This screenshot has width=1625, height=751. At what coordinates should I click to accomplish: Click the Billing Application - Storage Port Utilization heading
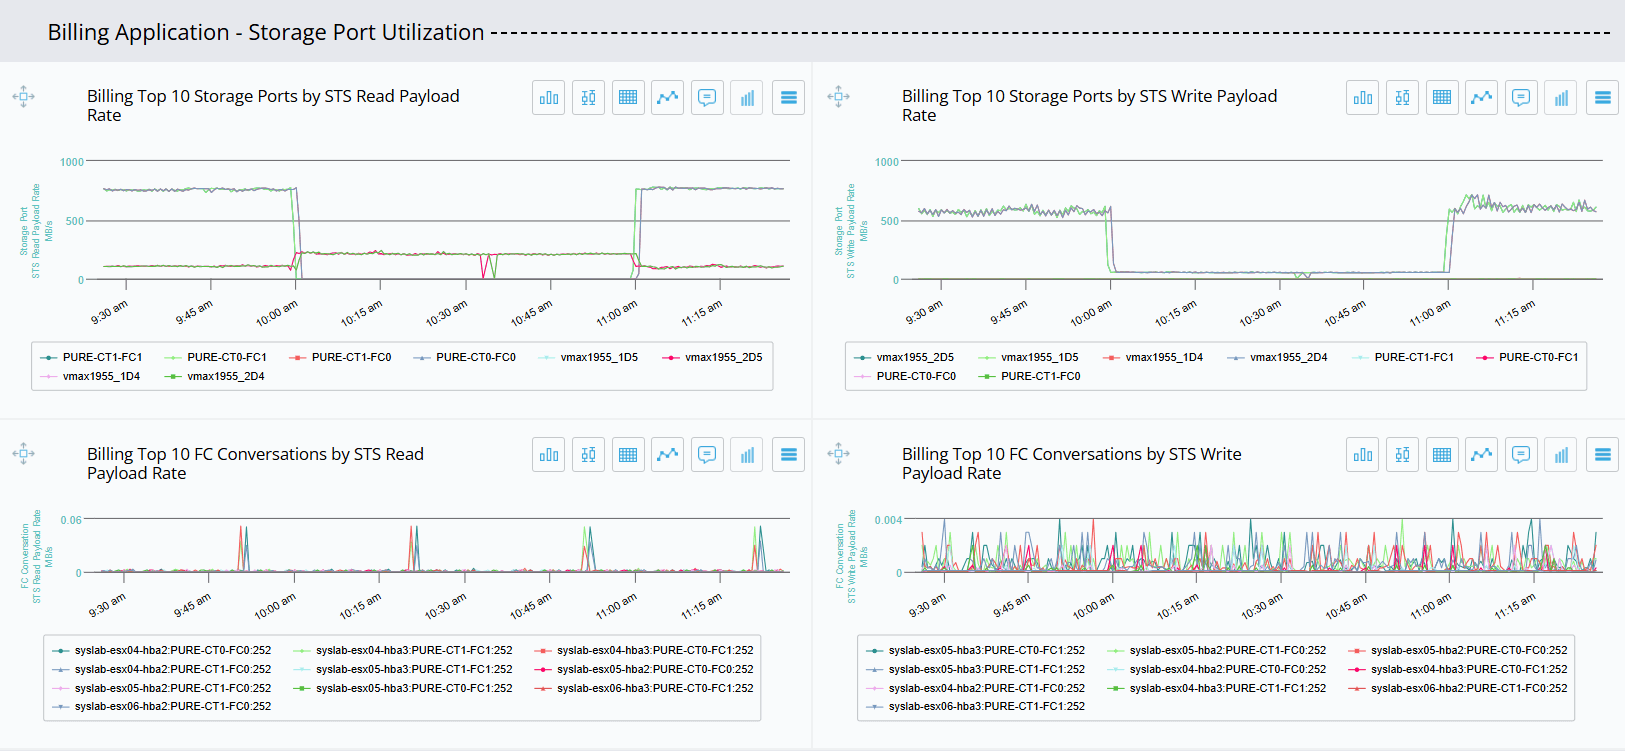pos(266,32)
